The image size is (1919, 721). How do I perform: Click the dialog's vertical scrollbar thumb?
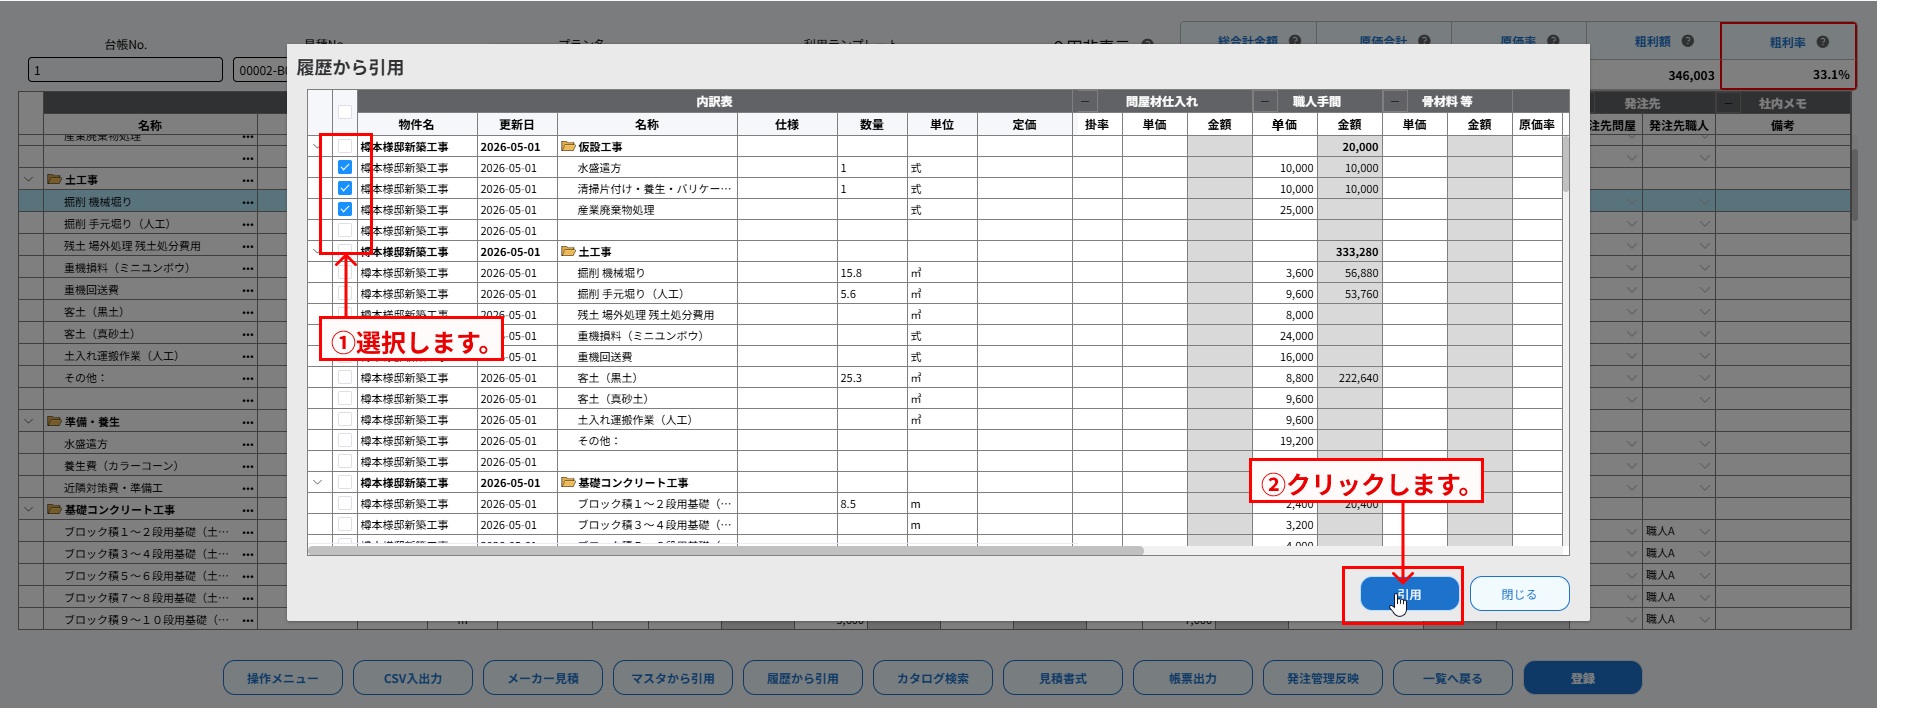click(1565, 164)
